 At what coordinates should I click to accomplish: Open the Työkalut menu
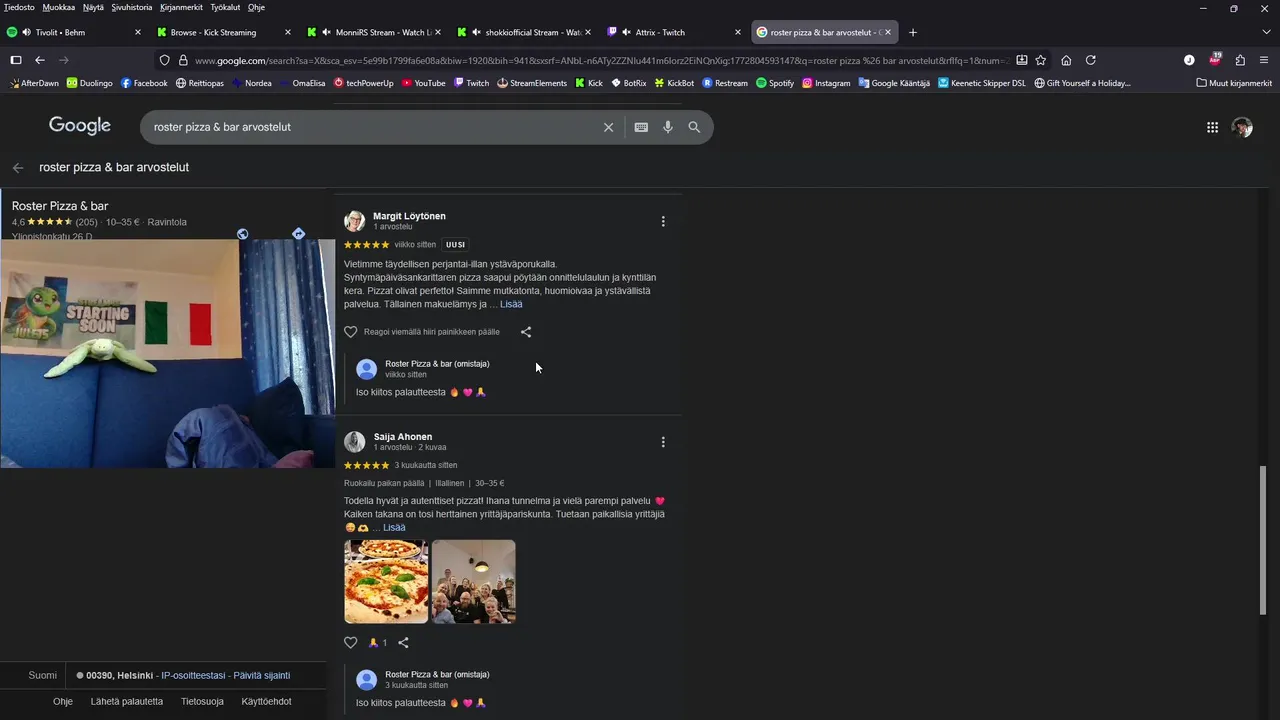pos(225,7)
